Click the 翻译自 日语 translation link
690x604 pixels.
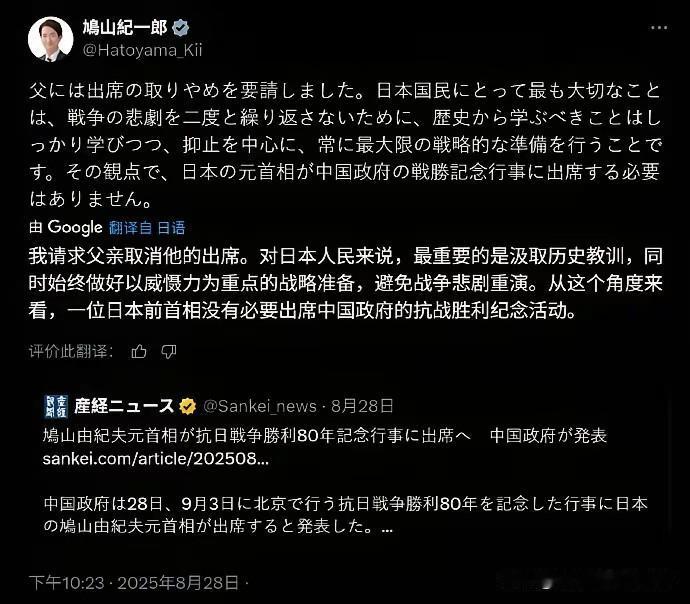click(147, 227)
